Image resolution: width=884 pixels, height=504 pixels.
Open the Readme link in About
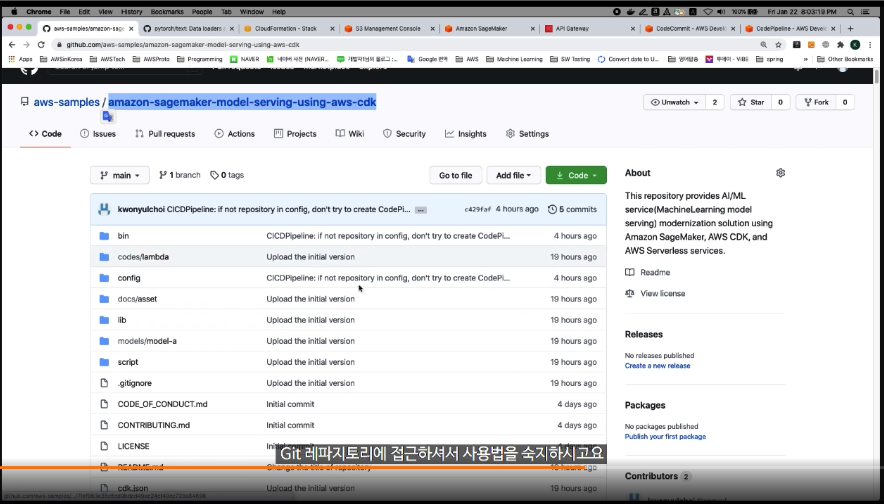(x=648, y=272)
